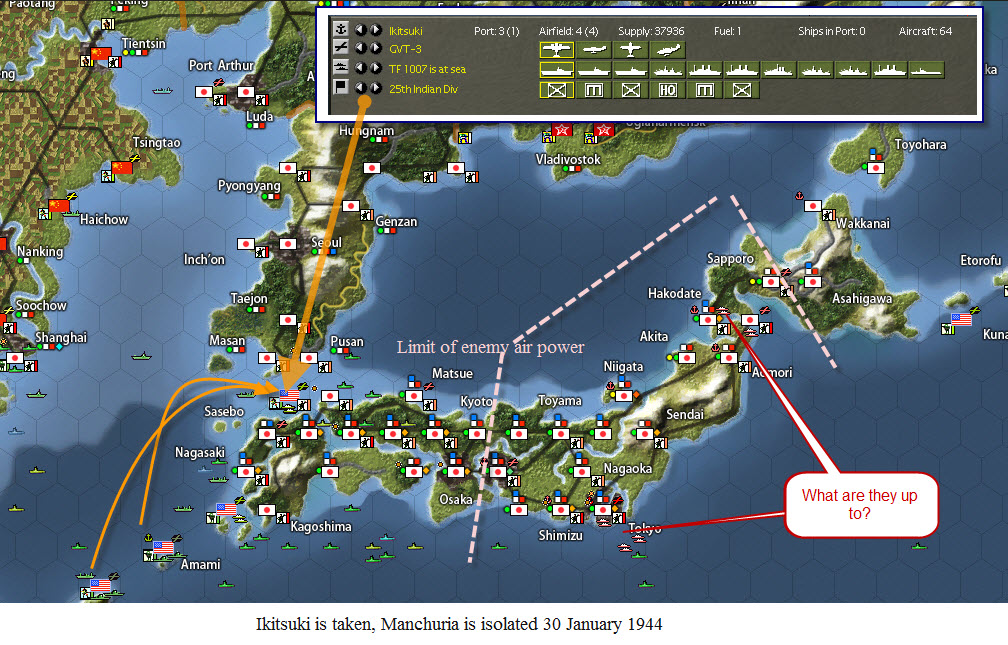Click the airplane icon beside GVT-3
Viewport: 1008px width, 645px height.
point(341,48)
